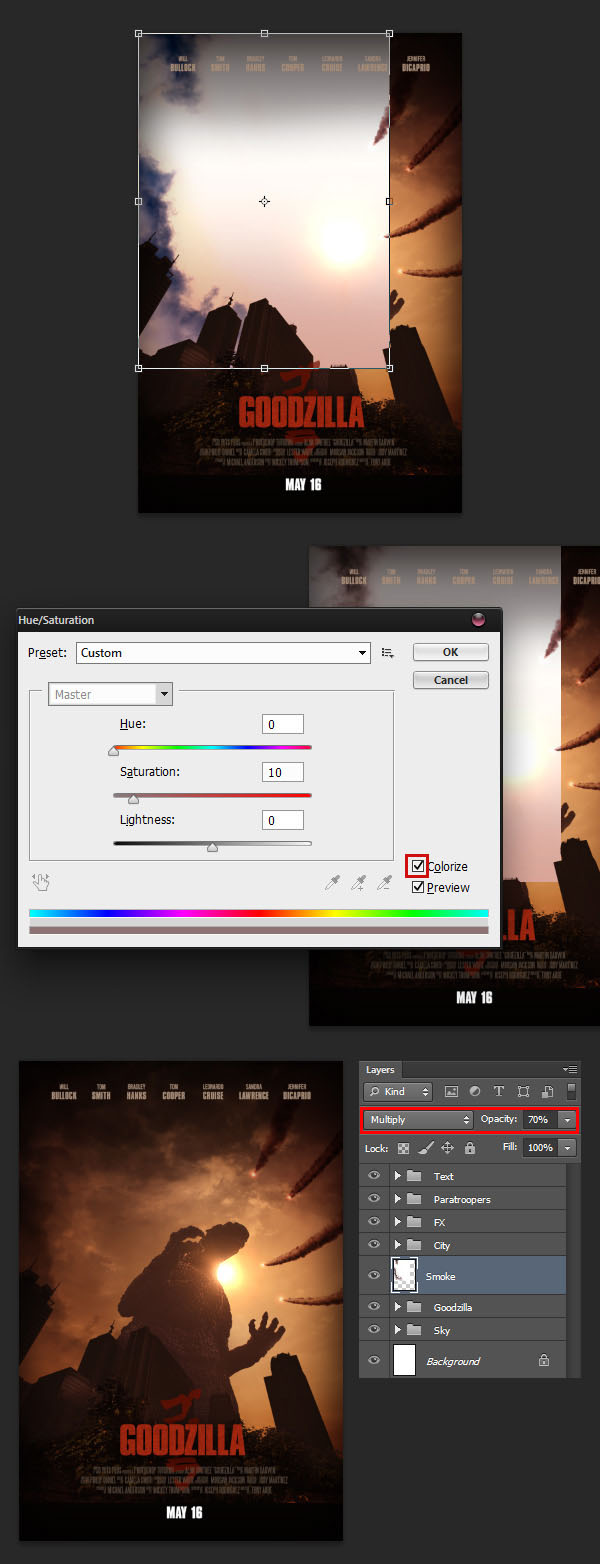Screen dimensions: 600x1564
Task: Hide the City group layer
Action: pyautogui.click(x=374, y=1245)
